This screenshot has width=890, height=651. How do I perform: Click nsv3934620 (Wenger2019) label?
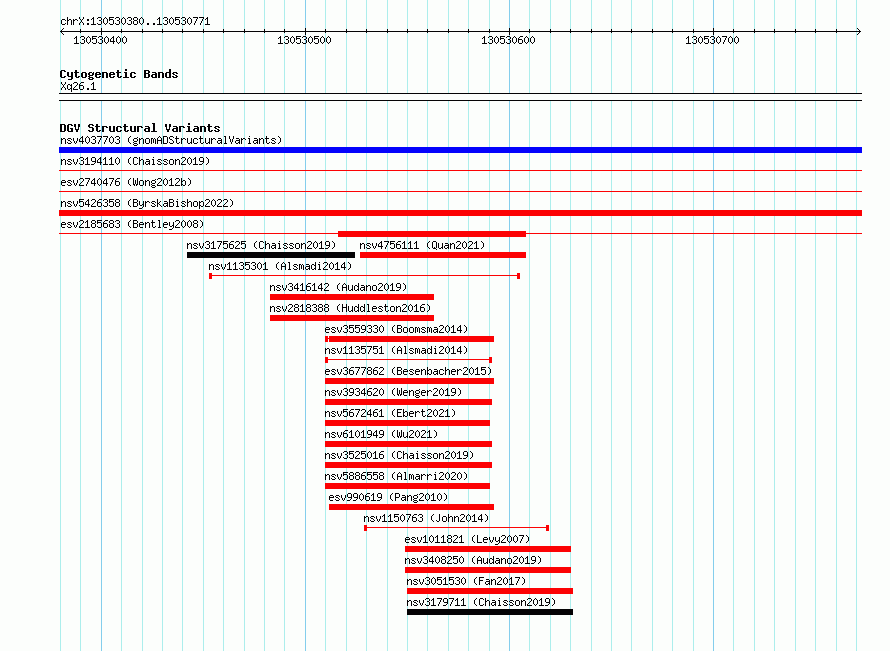393,392
